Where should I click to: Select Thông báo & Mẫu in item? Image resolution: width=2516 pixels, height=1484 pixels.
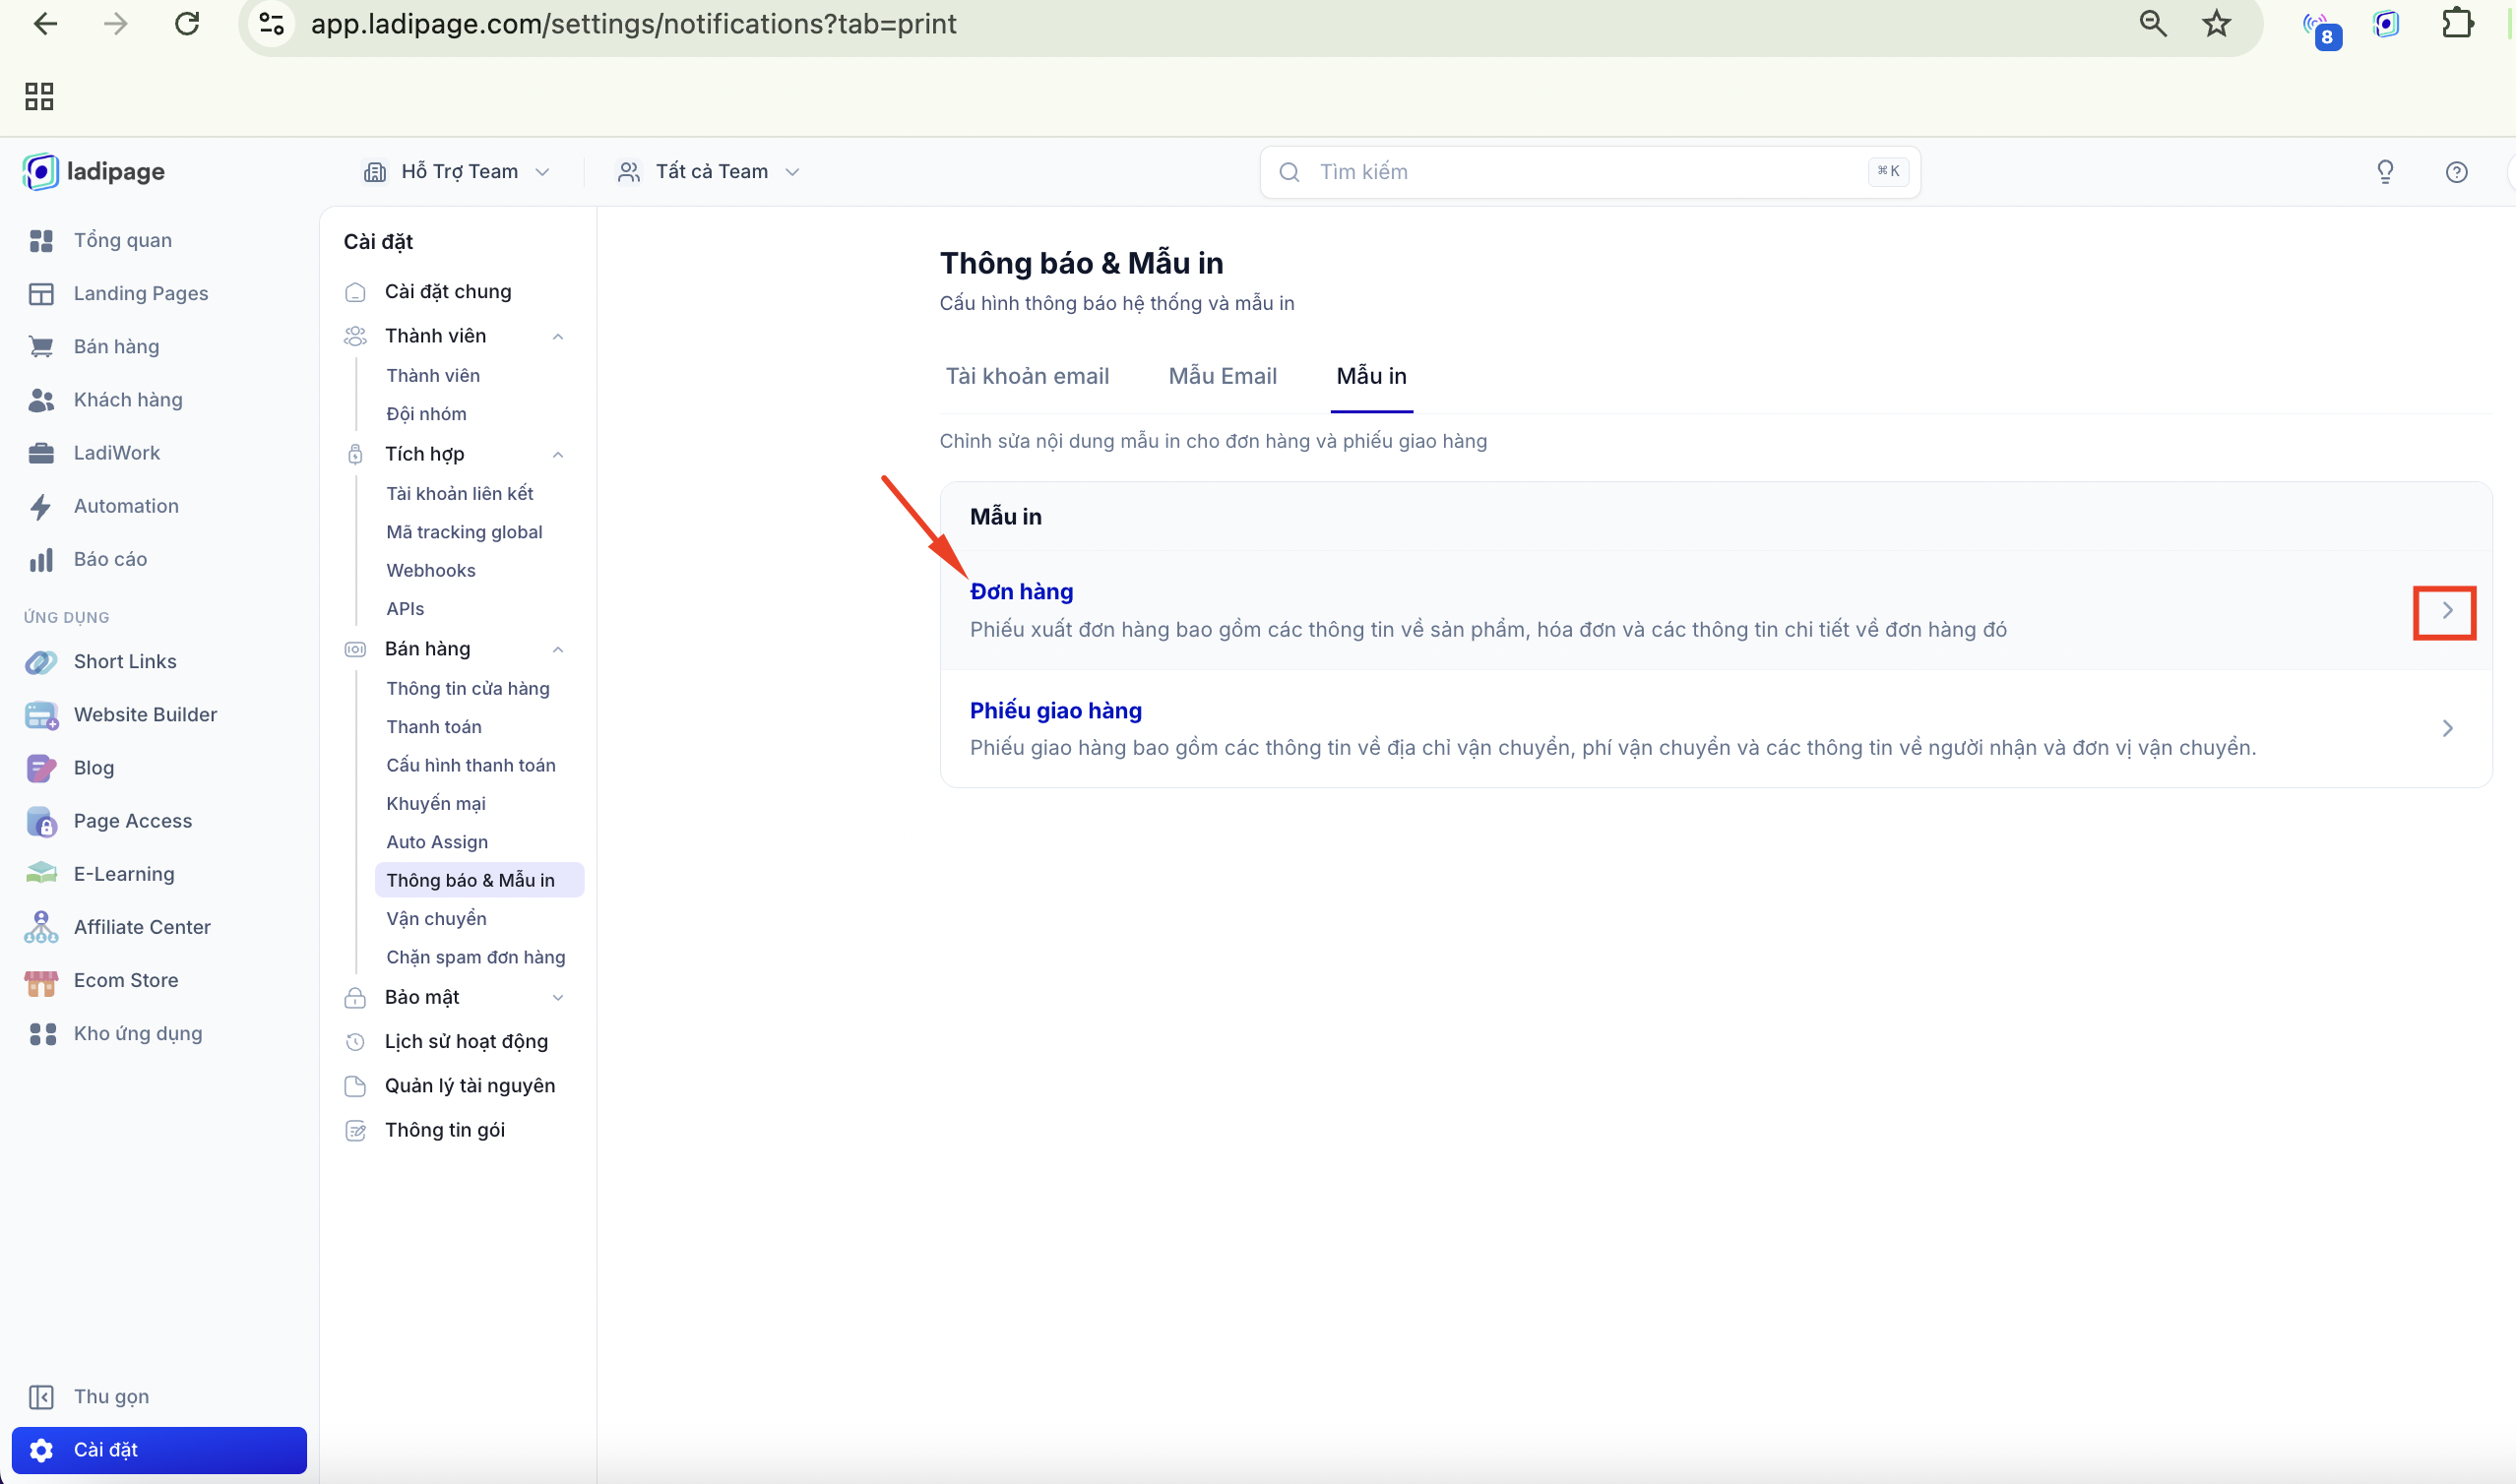coord(479,880)
